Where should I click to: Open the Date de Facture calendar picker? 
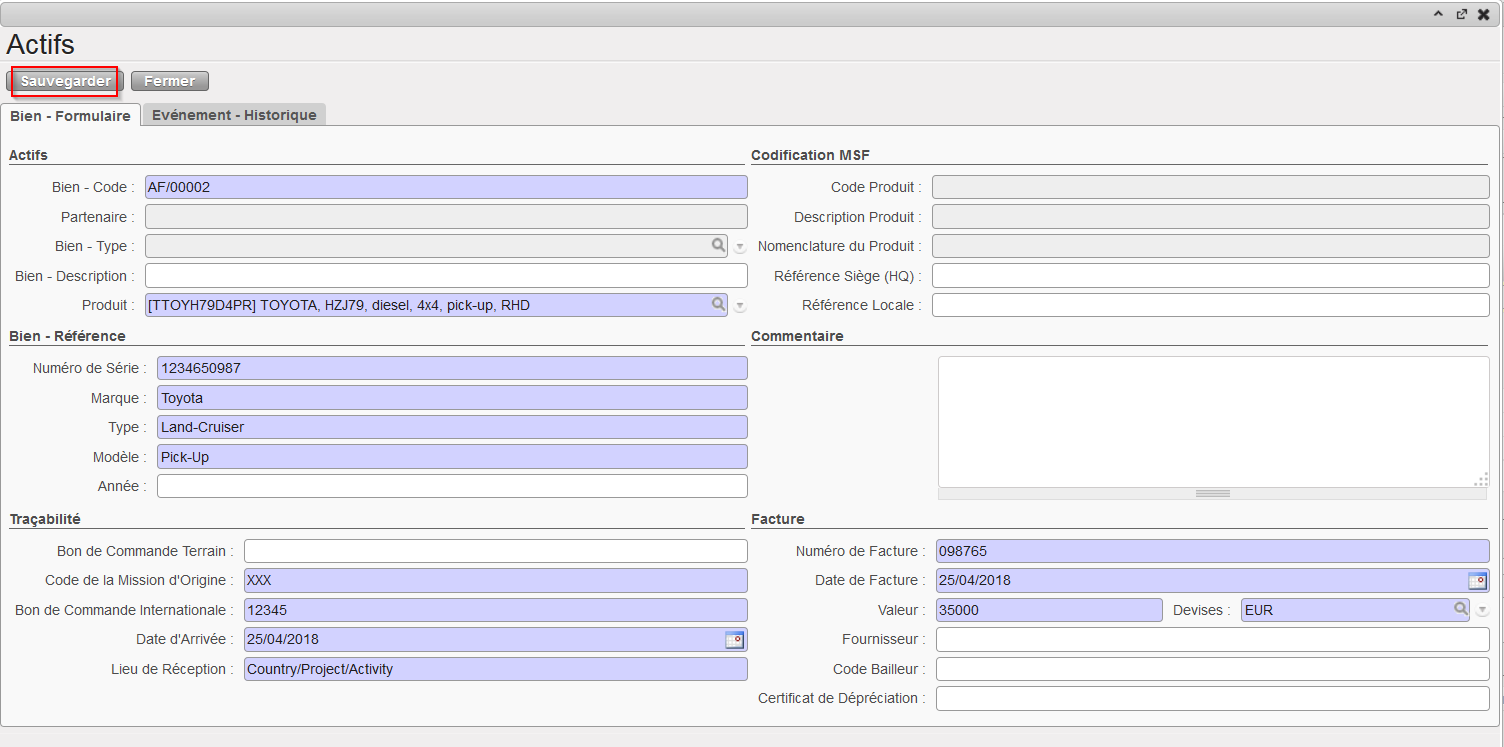coord(1477,581)
